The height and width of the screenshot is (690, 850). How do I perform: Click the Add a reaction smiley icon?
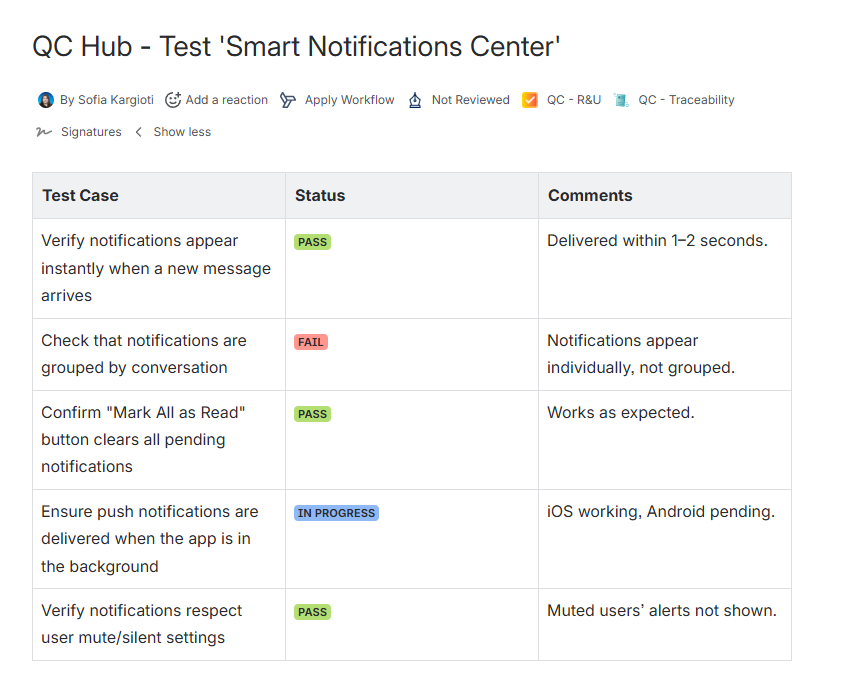coord(173,100)
